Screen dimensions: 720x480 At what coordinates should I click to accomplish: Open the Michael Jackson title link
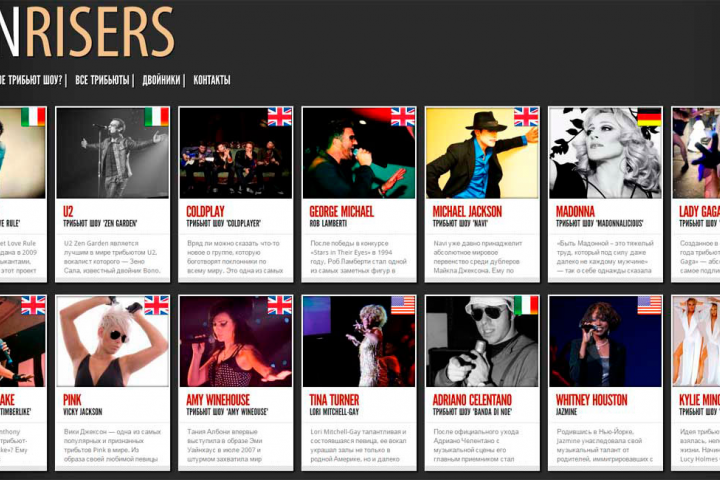(467, 212)
